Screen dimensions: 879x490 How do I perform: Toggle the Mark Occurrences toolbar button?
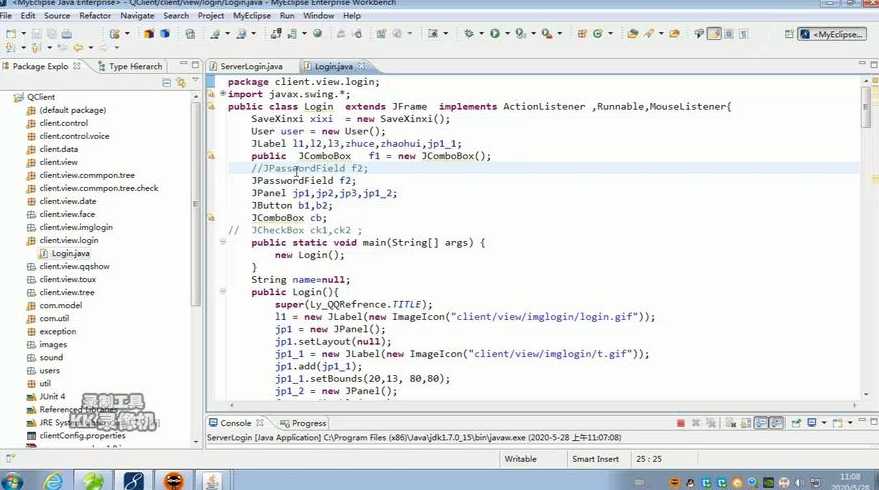(714, 34)
